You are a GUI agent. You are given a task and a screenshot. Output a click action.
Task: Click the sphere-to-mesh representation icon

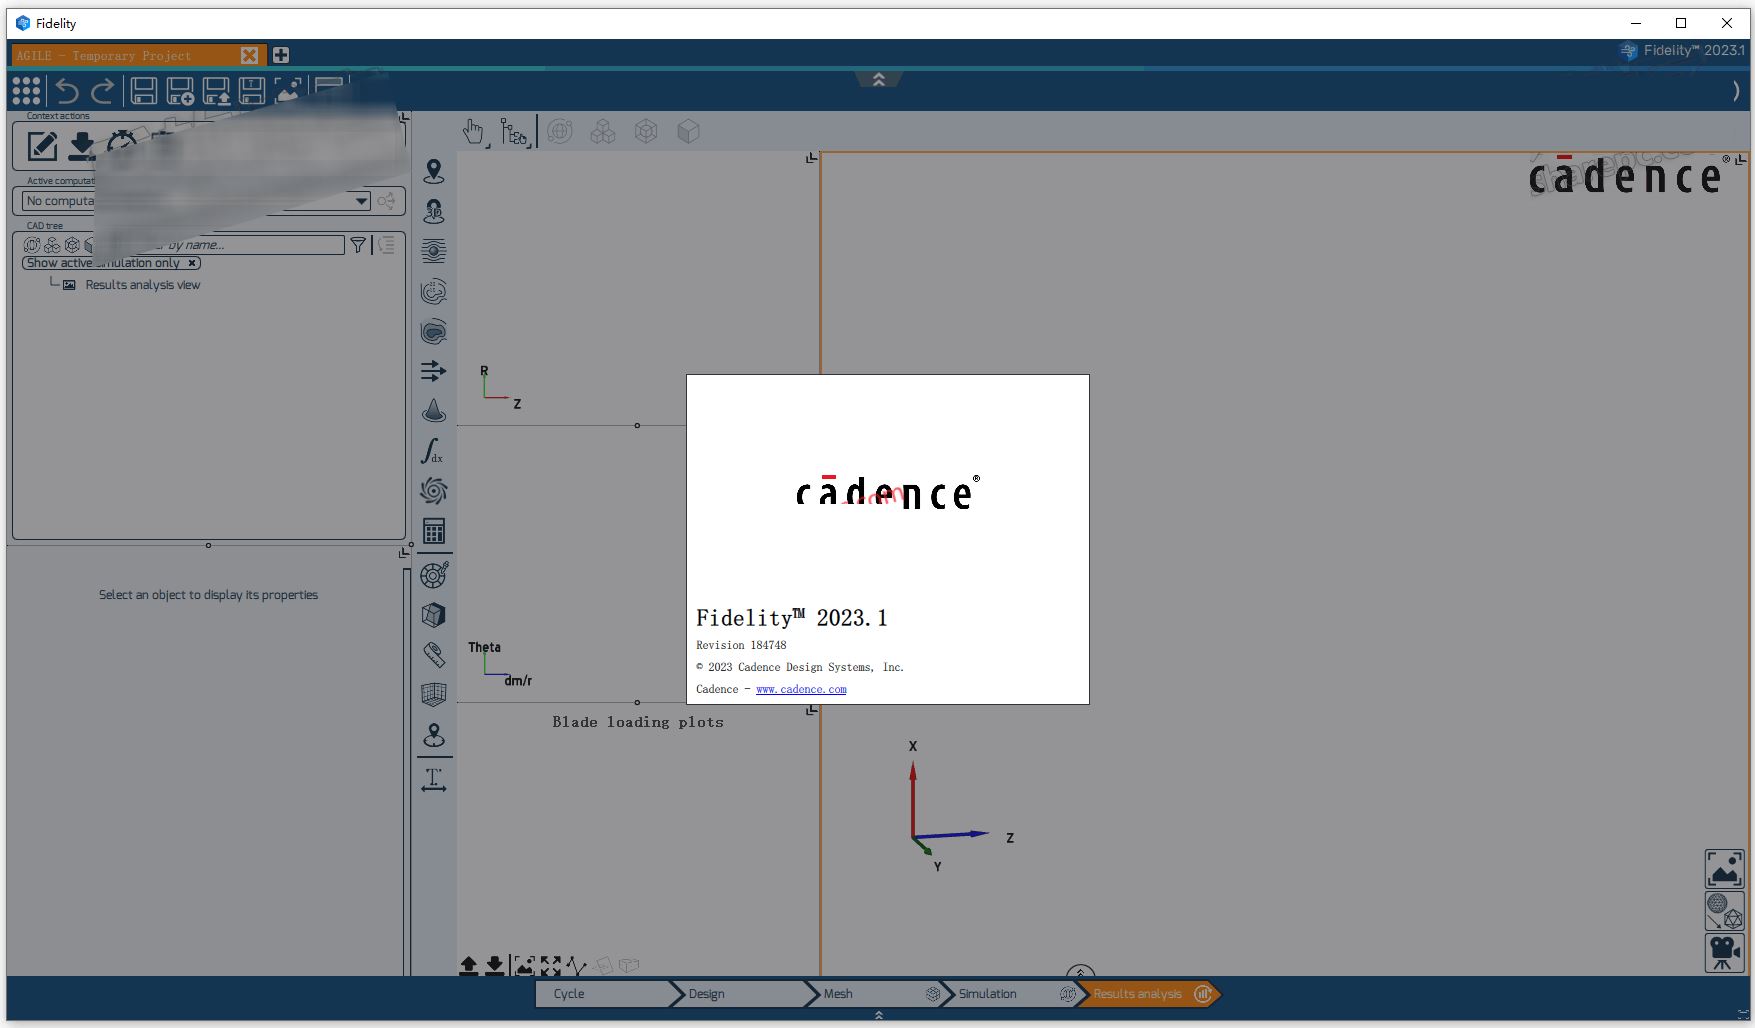pyautogui.click(x=1724, y=911)
